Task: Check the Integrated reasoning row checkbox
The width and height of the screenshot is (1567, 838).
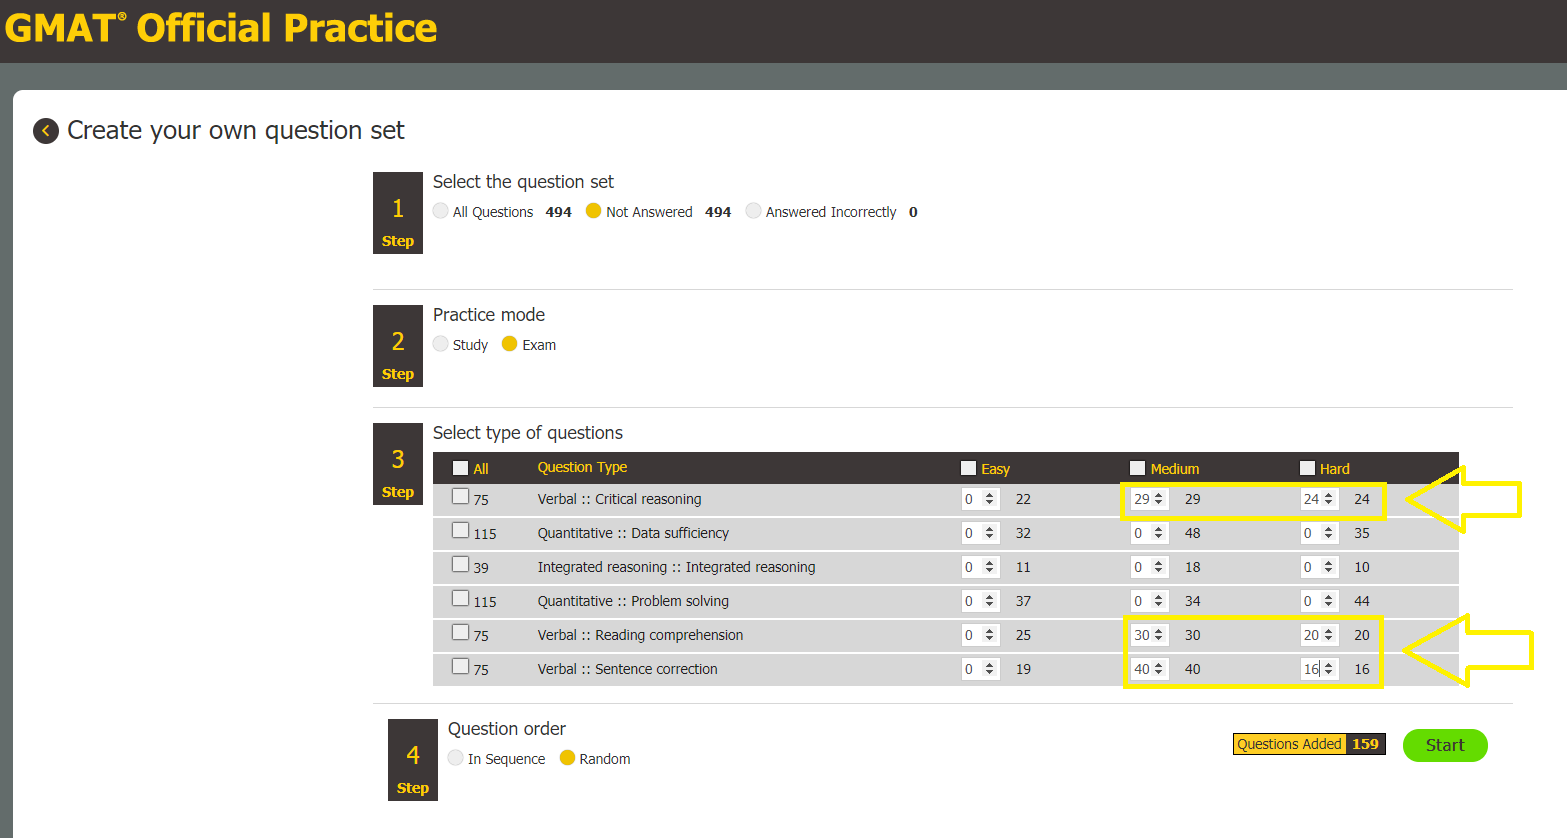Action: 460,564
